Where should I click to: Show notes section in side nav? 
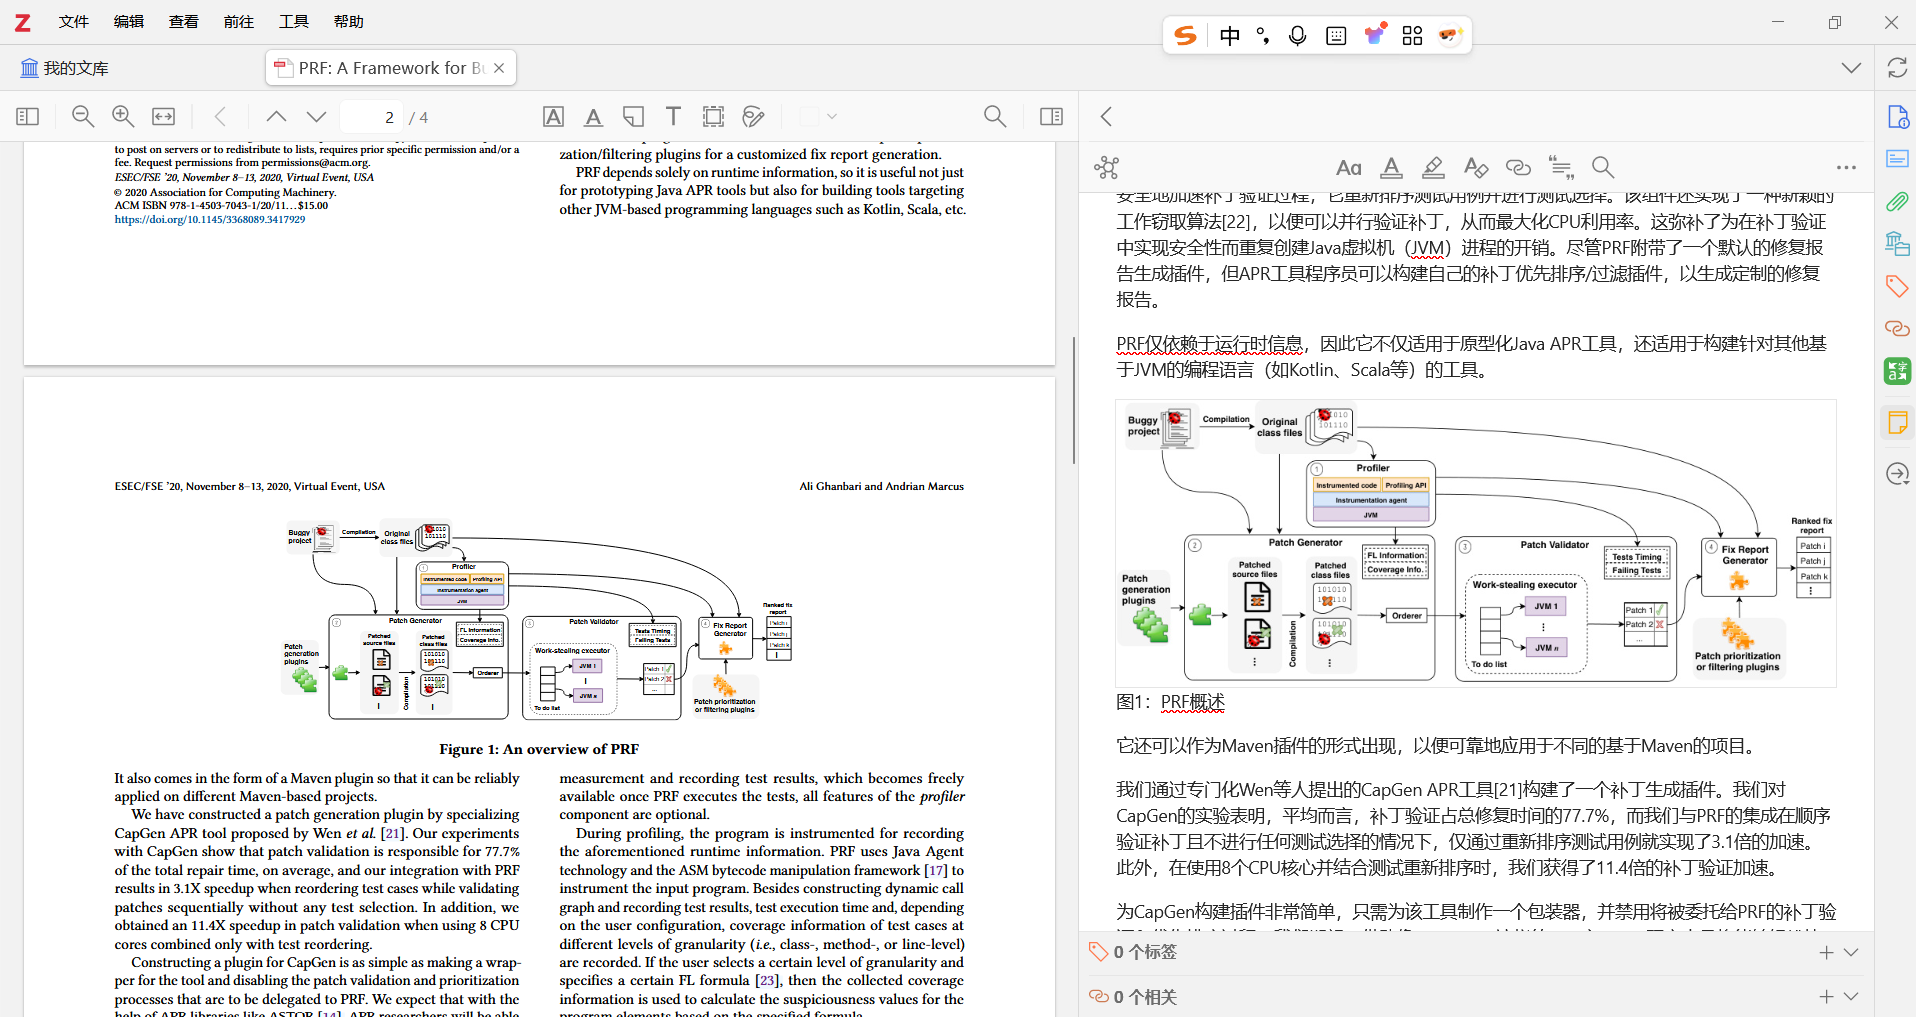point(1897,422)
